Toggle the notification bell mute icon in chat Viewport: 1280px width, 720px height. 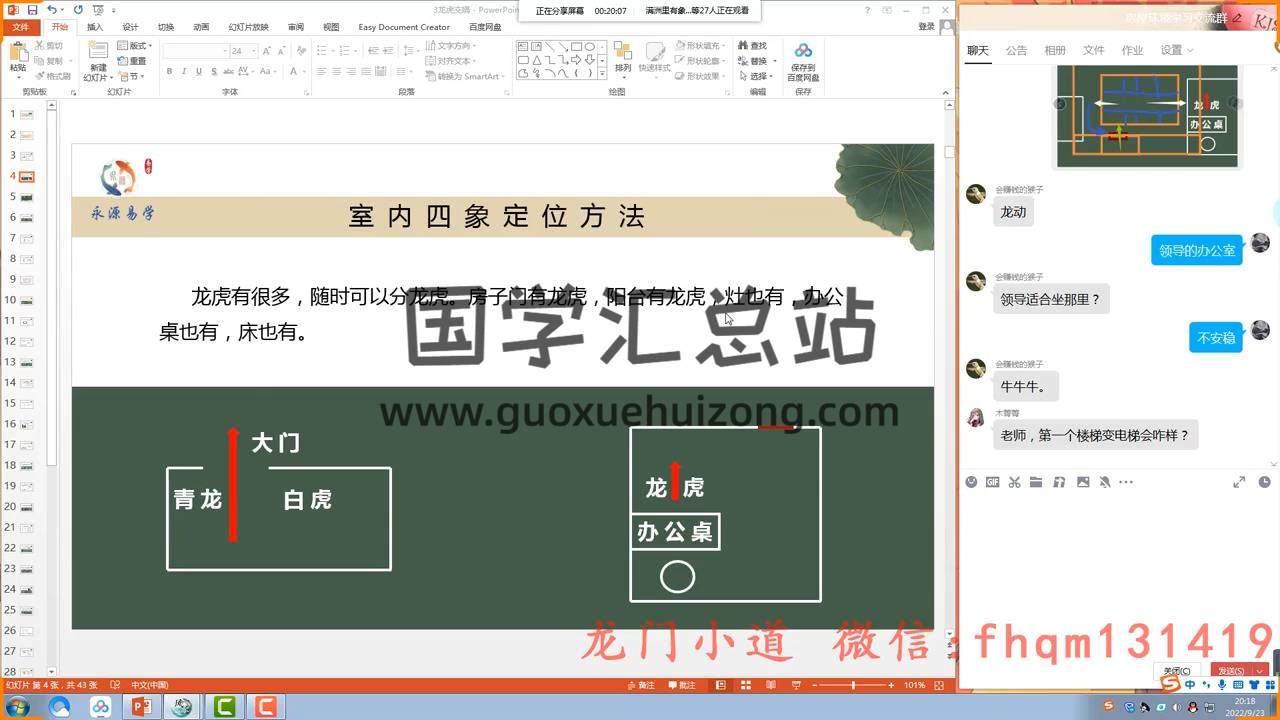pyautogui.click(x=1104, y=482)
